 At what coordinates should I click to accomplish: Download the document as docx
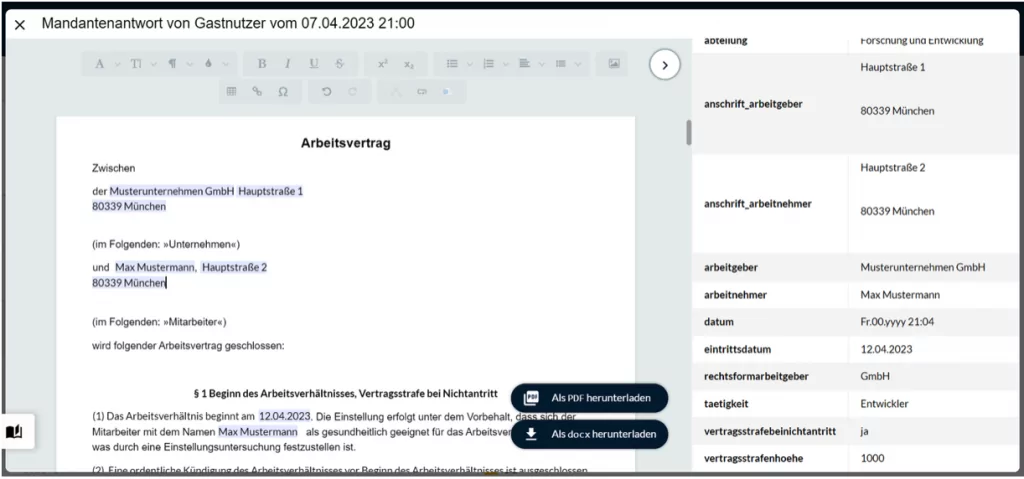tap(589, 434)
